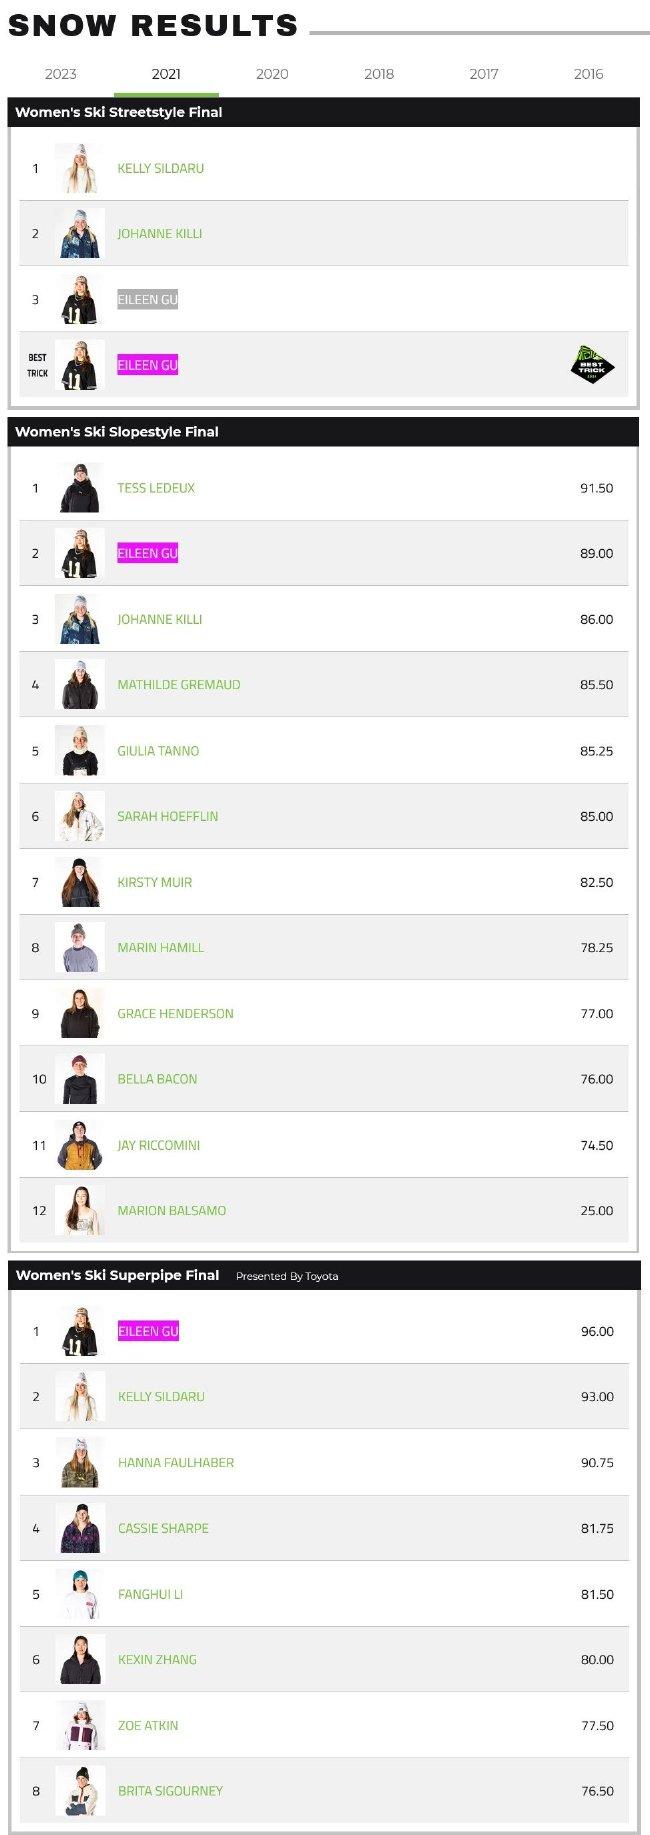This screenshot has height=1835, width=650.
Task: Open Jay Riccomini's athlete photo
Action: click(79, 1145)
